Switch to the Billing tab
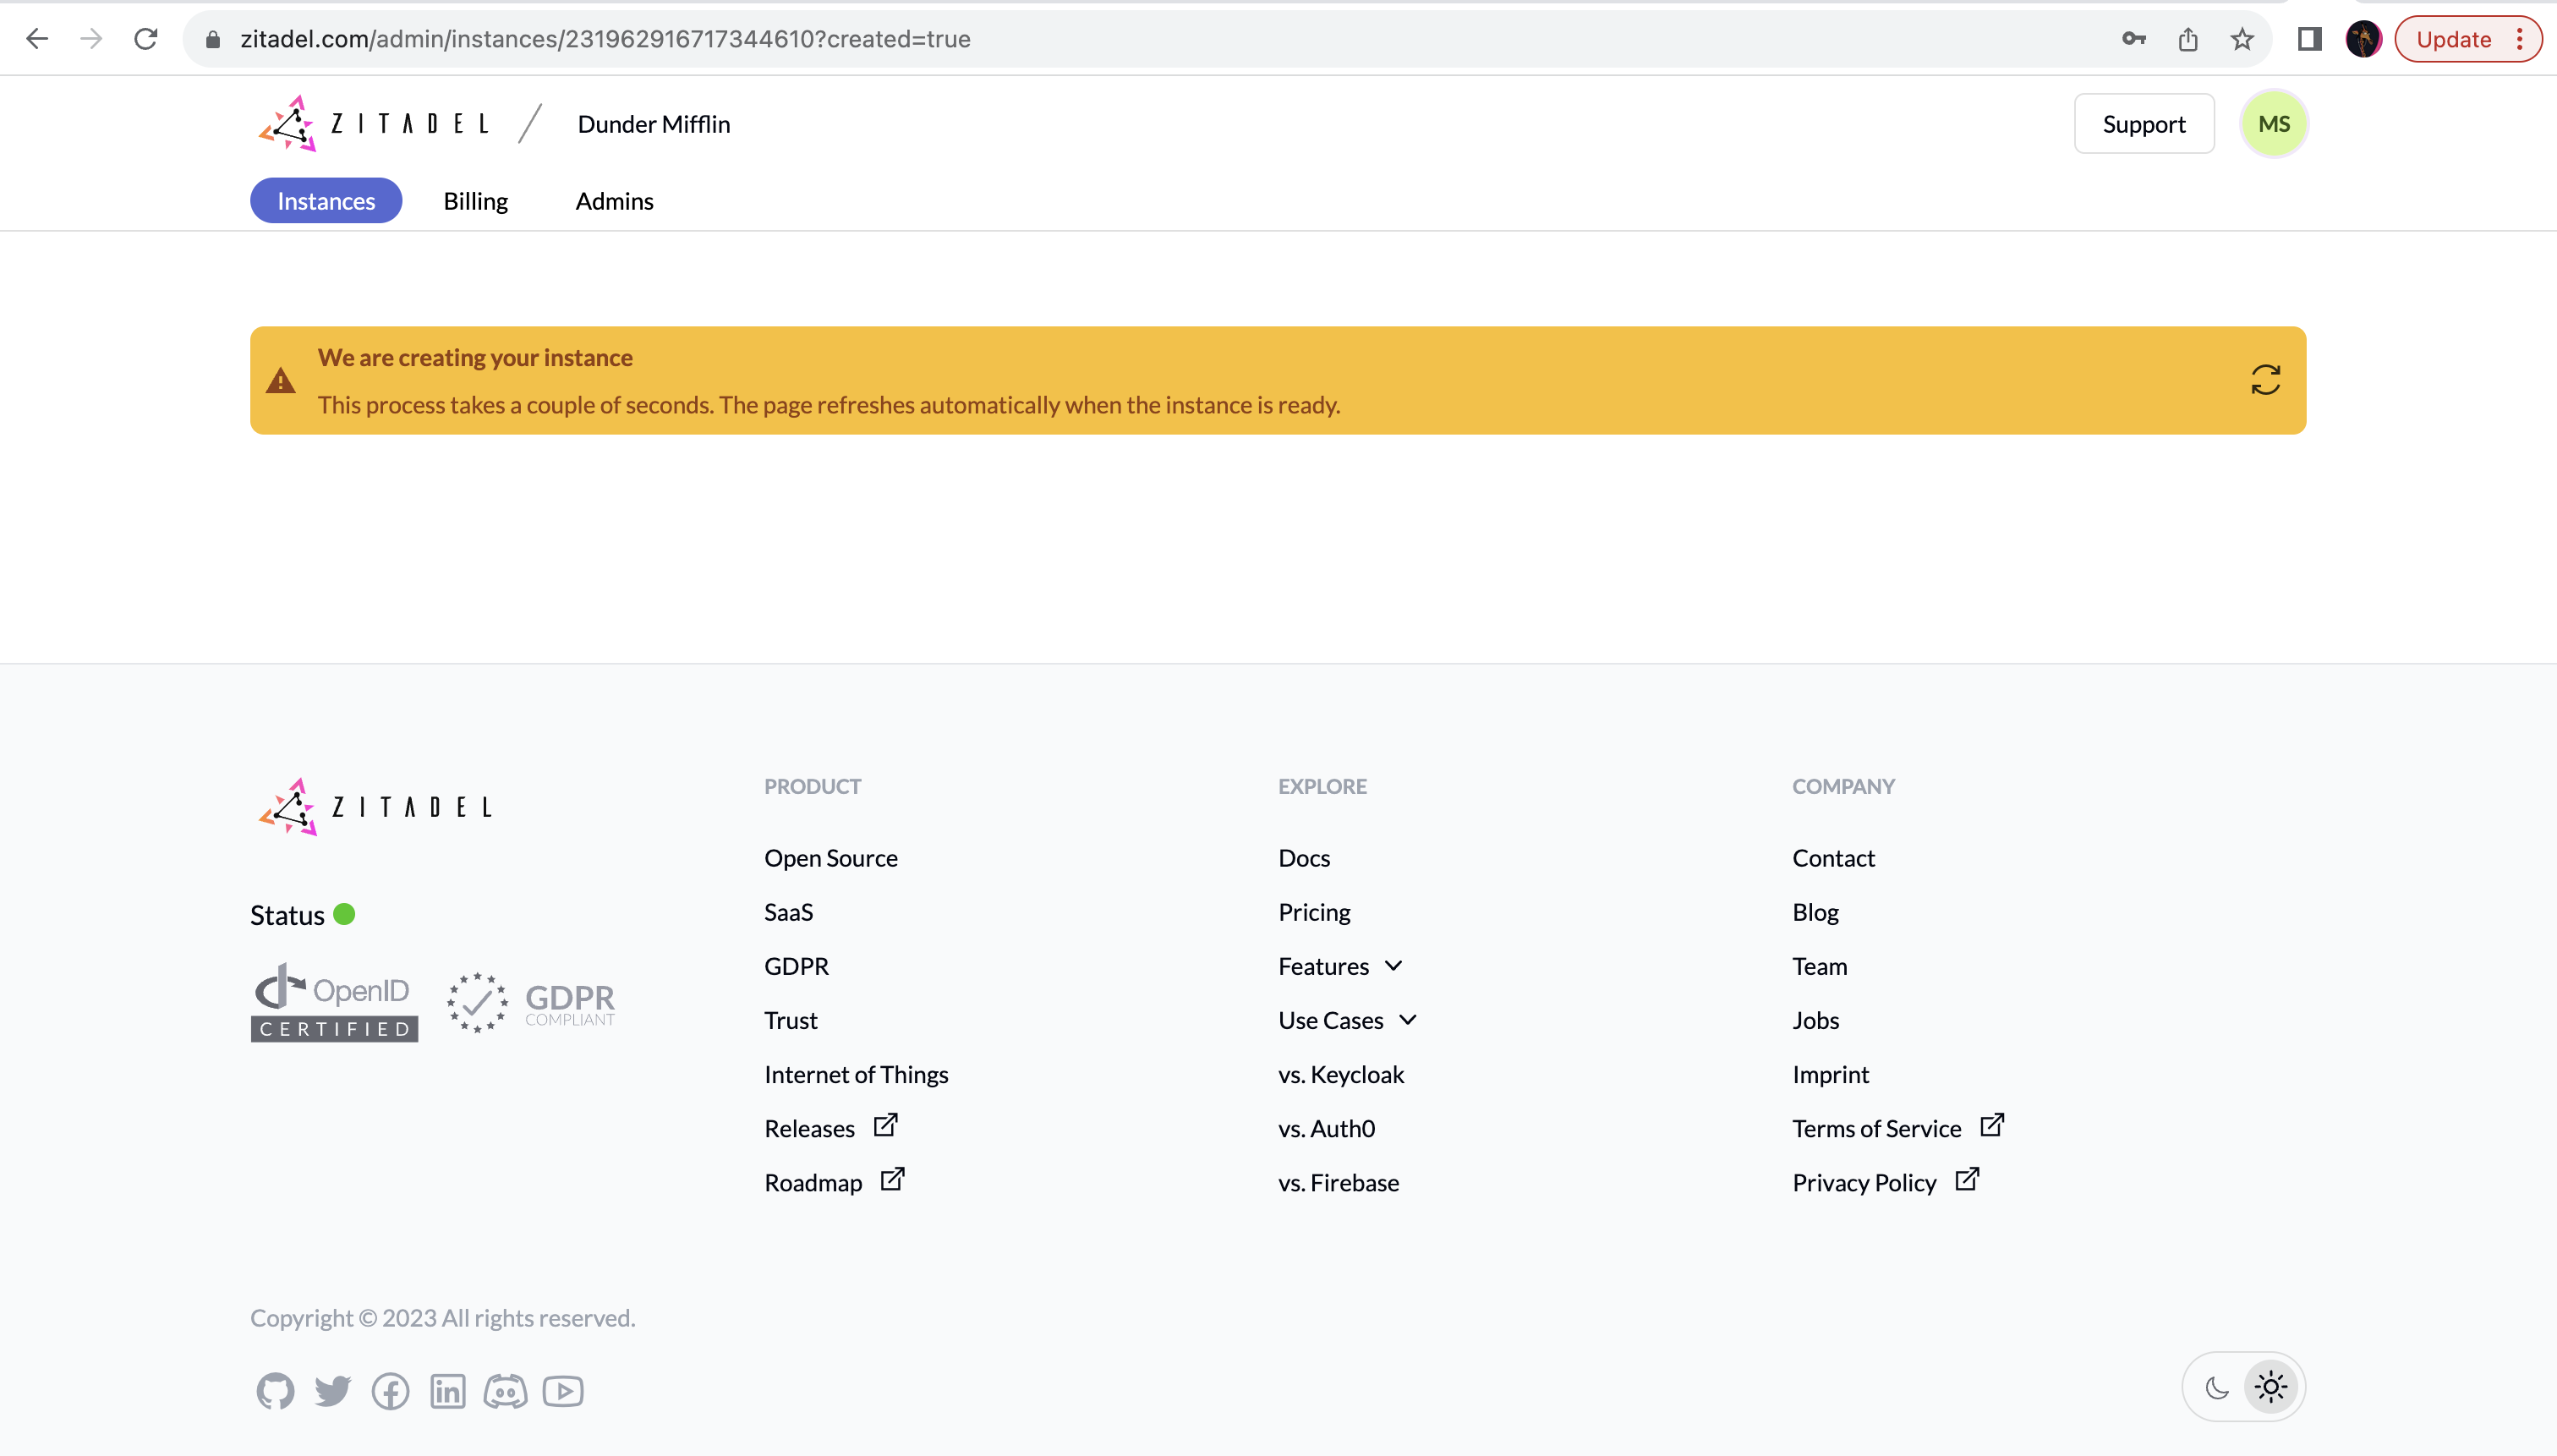The image size is (2557, 1456). pyautogui.click(x=475, y=201)
